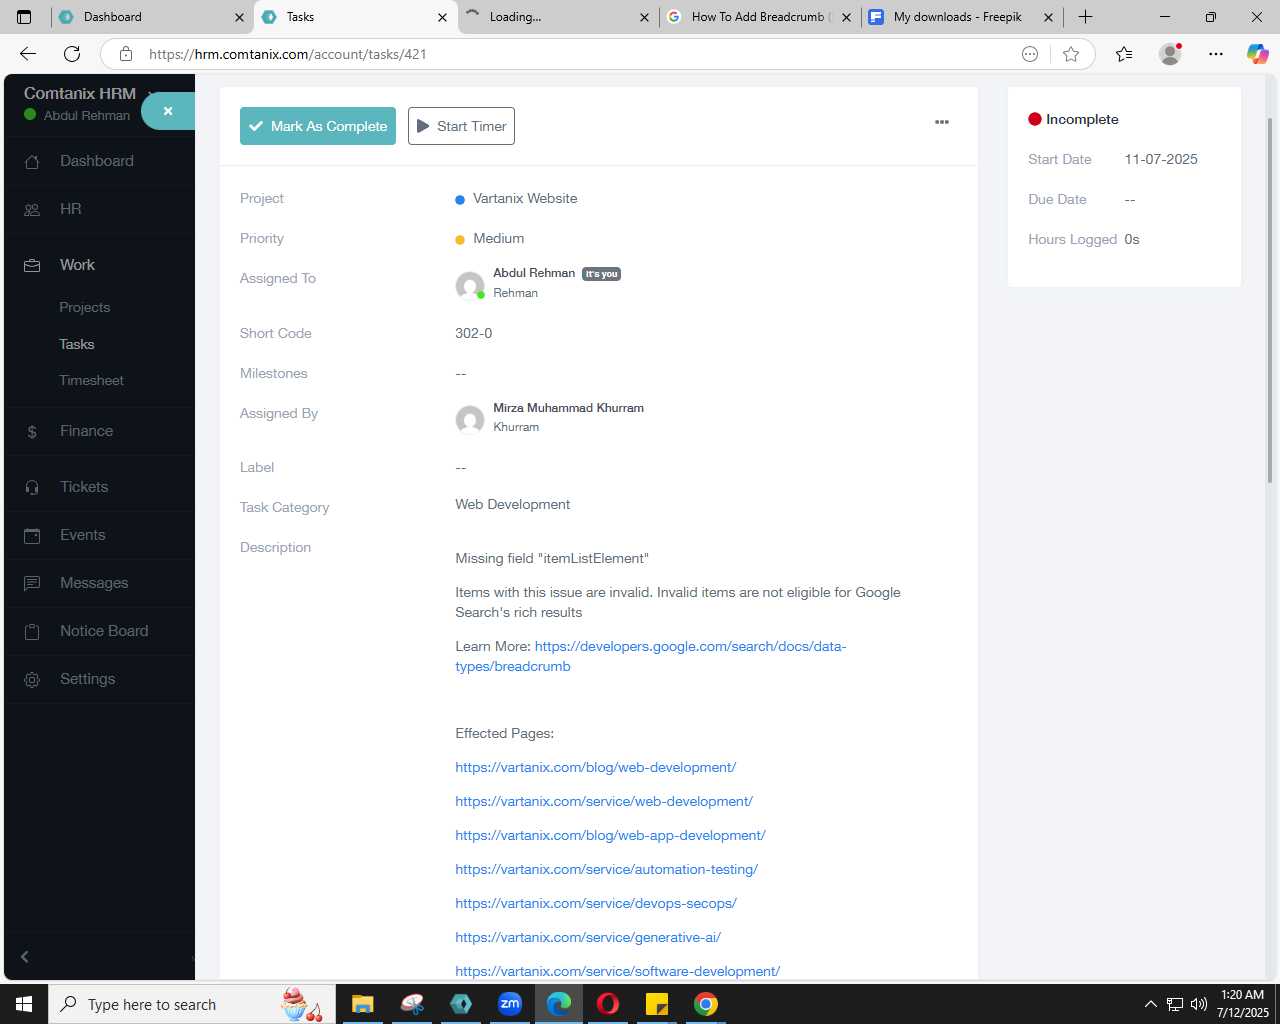Viewport: 1280px width, 1024px height.
Task: Show hidden system tray icons
Action: tap(1150, 1004)
